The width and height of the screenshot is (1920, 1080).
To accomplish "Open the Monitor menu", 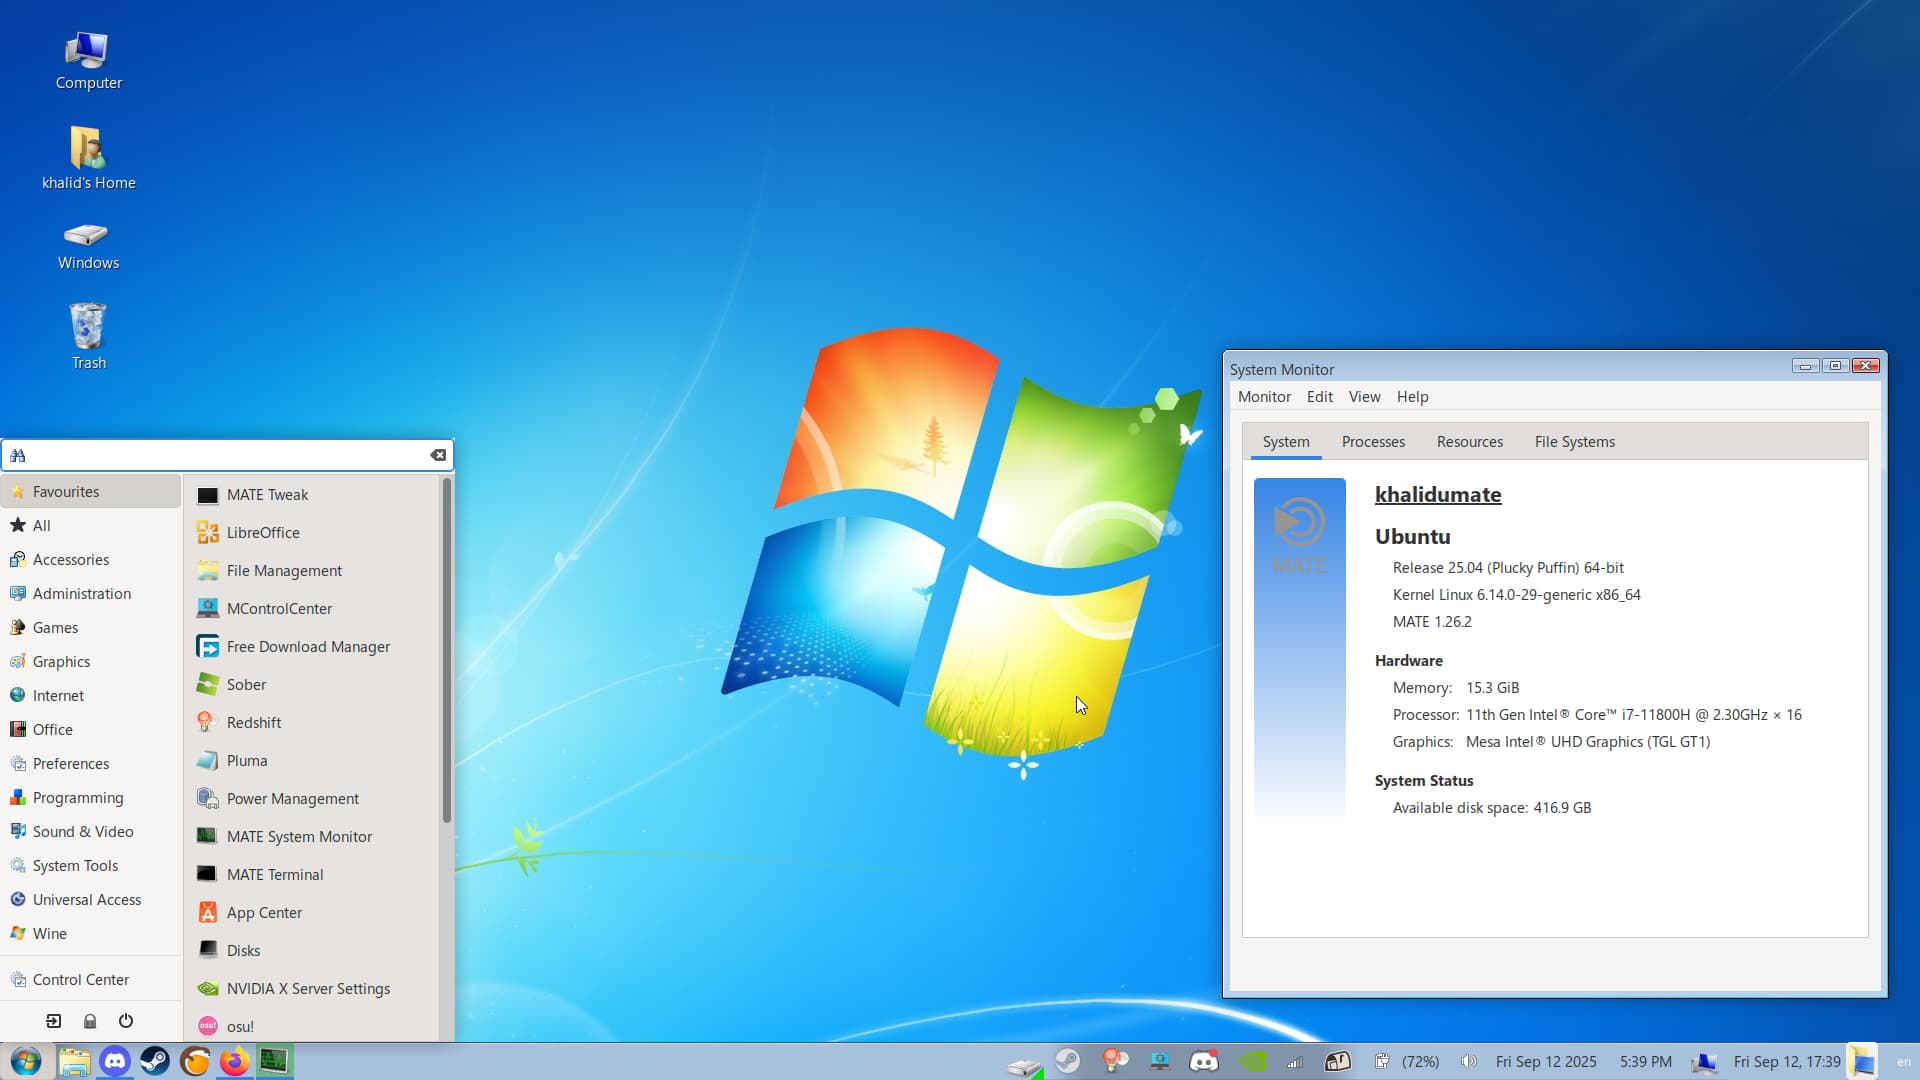I will pyautogui.click(x=1264, y=396).
